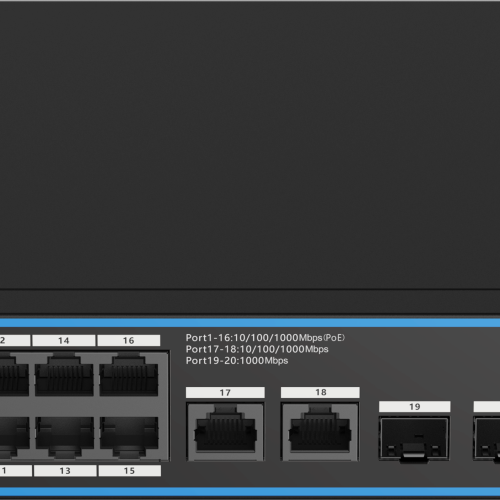Click the white "19" port label
Viewport: 500px width, 500px height.
pos(415,407)
